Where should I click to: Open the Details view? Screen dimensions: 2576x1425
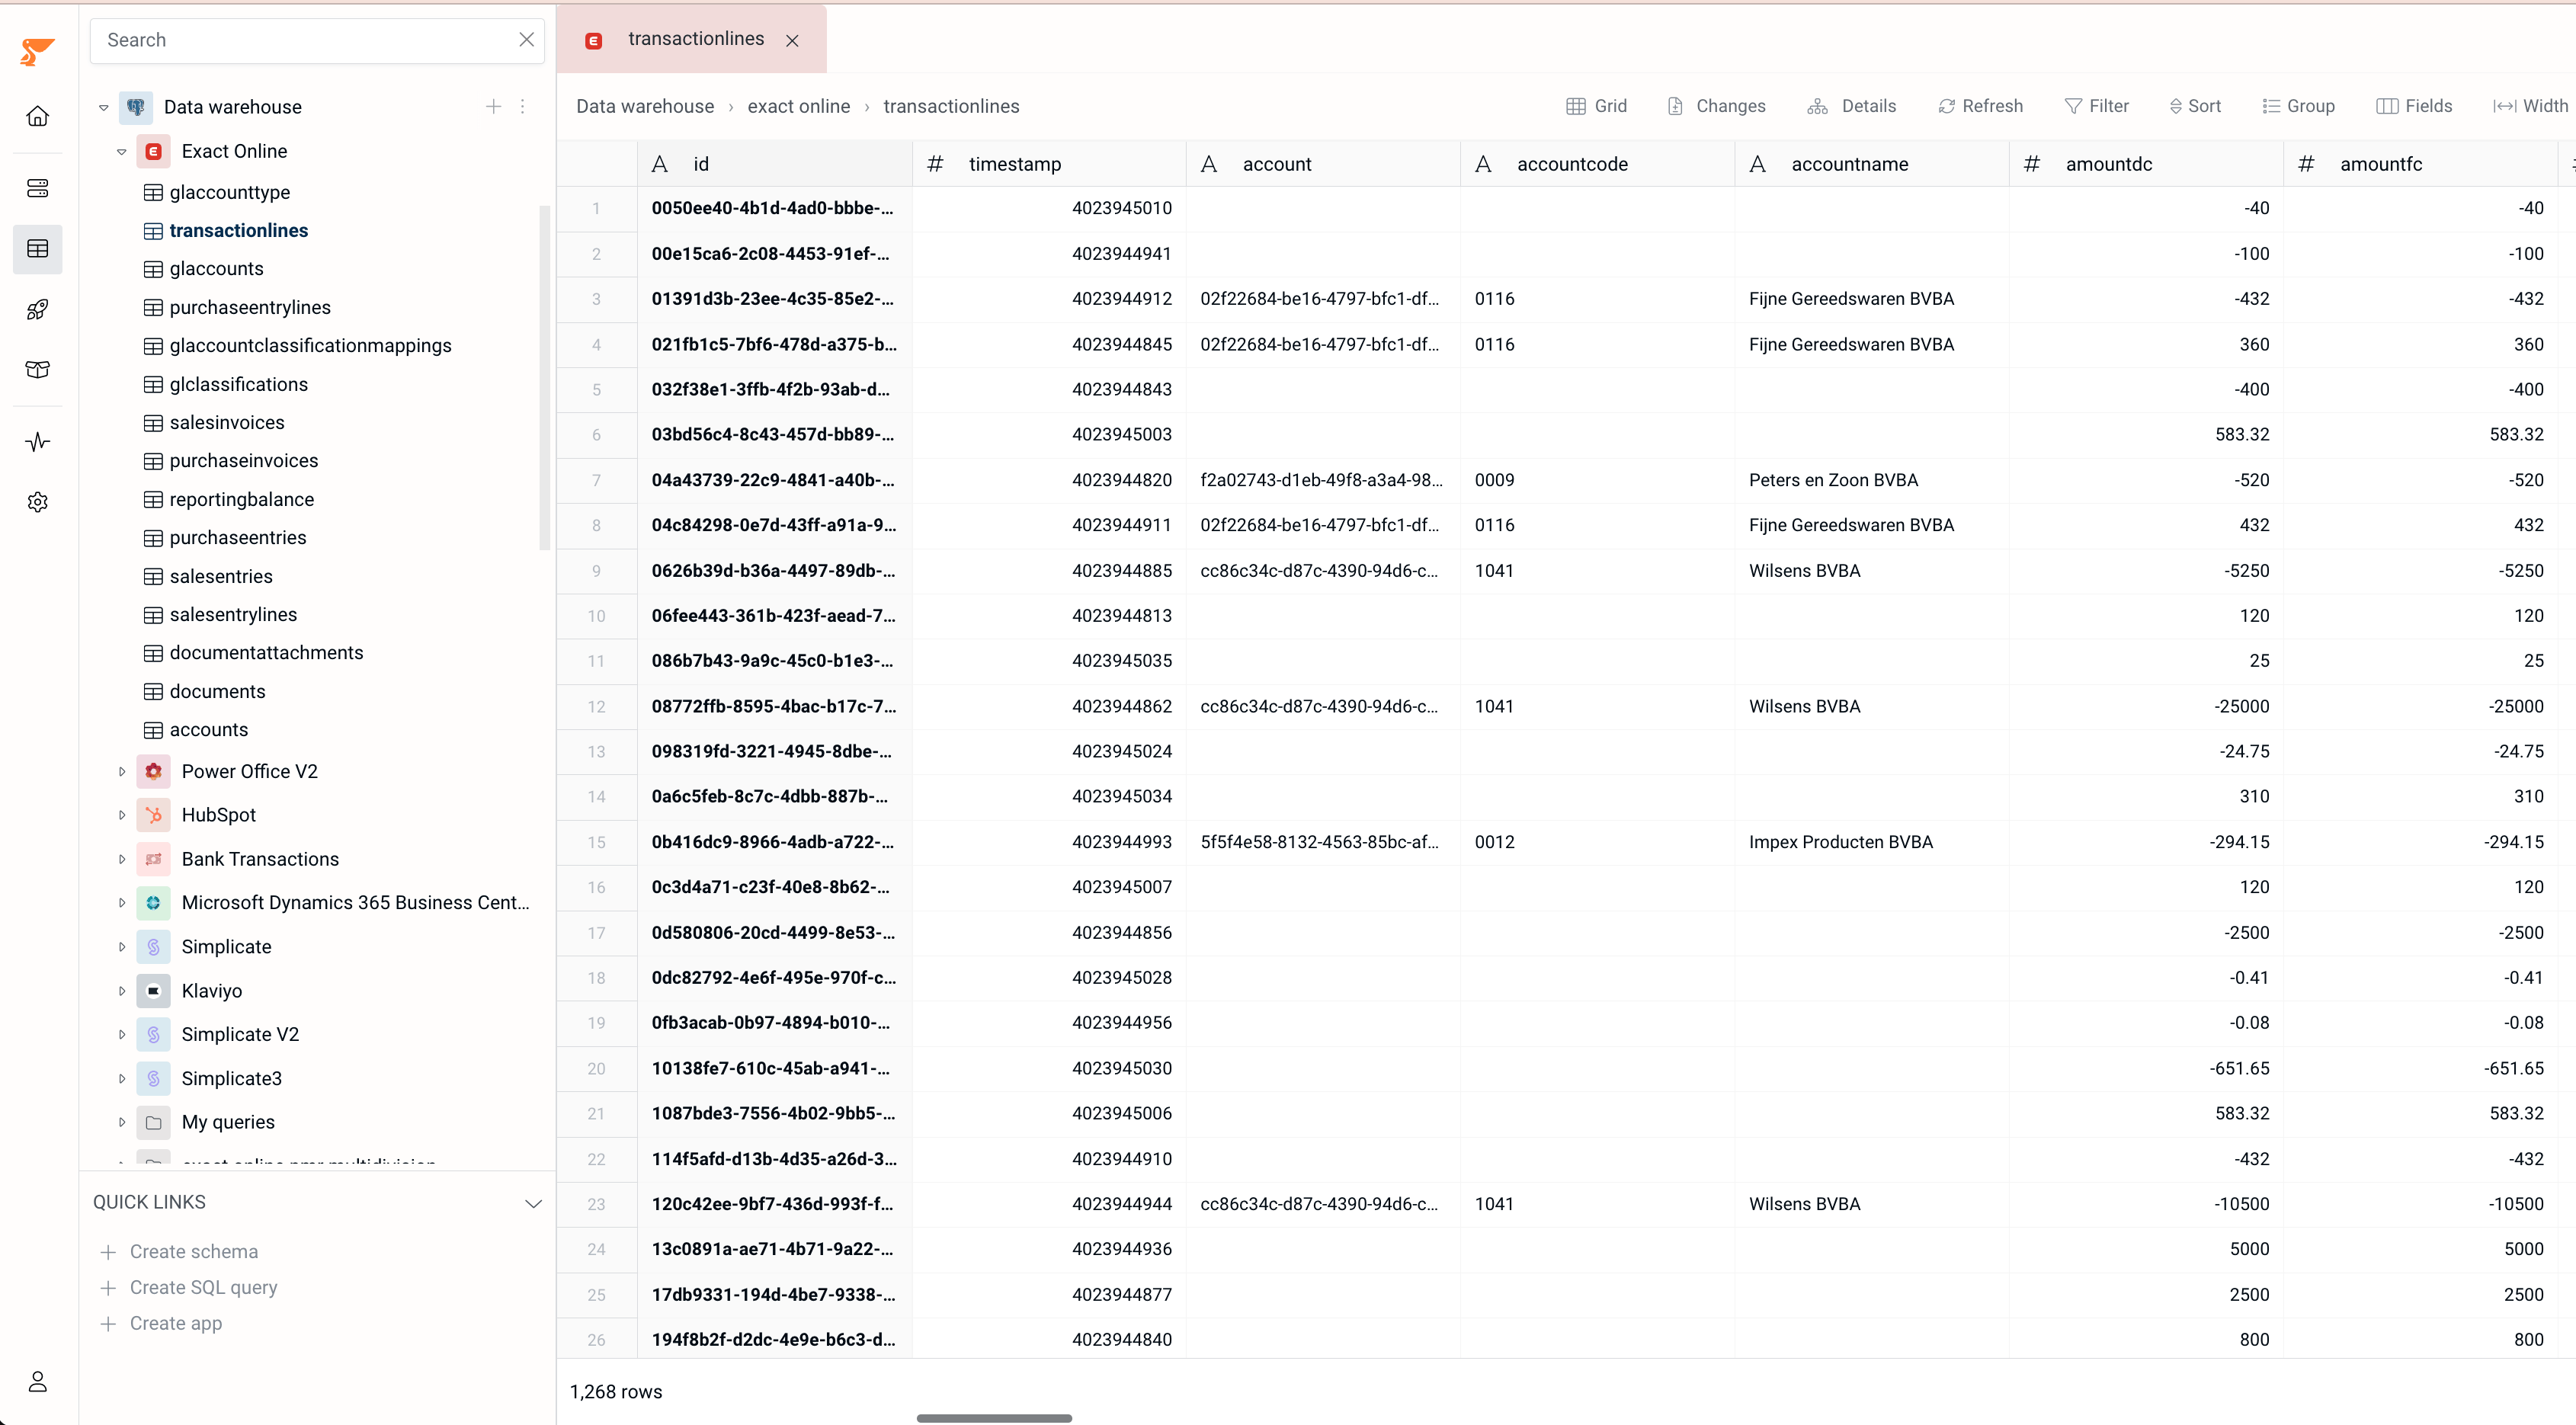click(x=1852, y=106)
